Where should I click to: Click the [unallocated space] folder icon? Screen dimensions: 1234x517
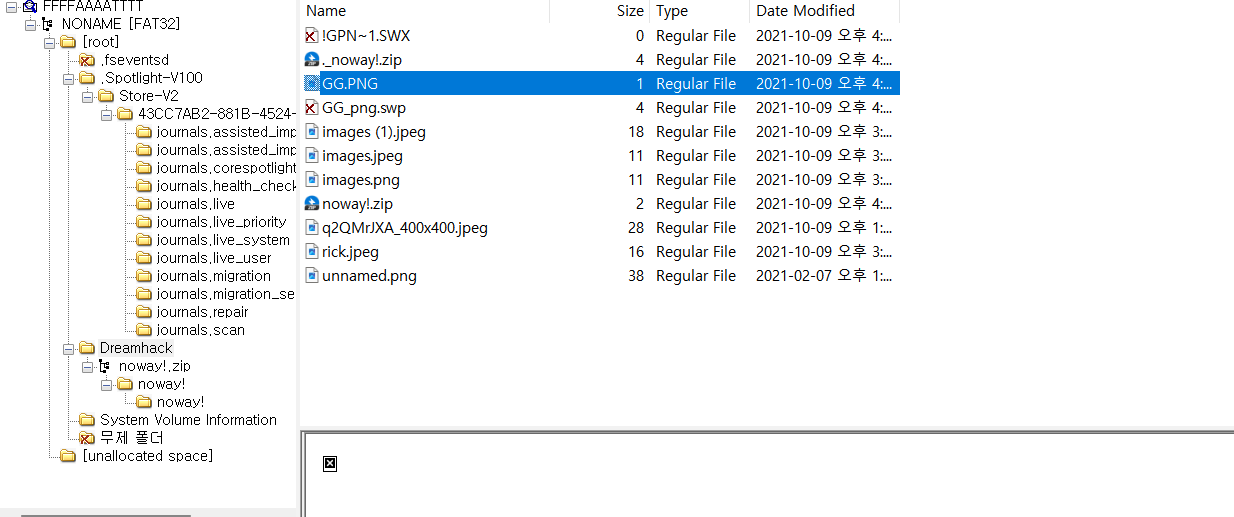[68, 456]
